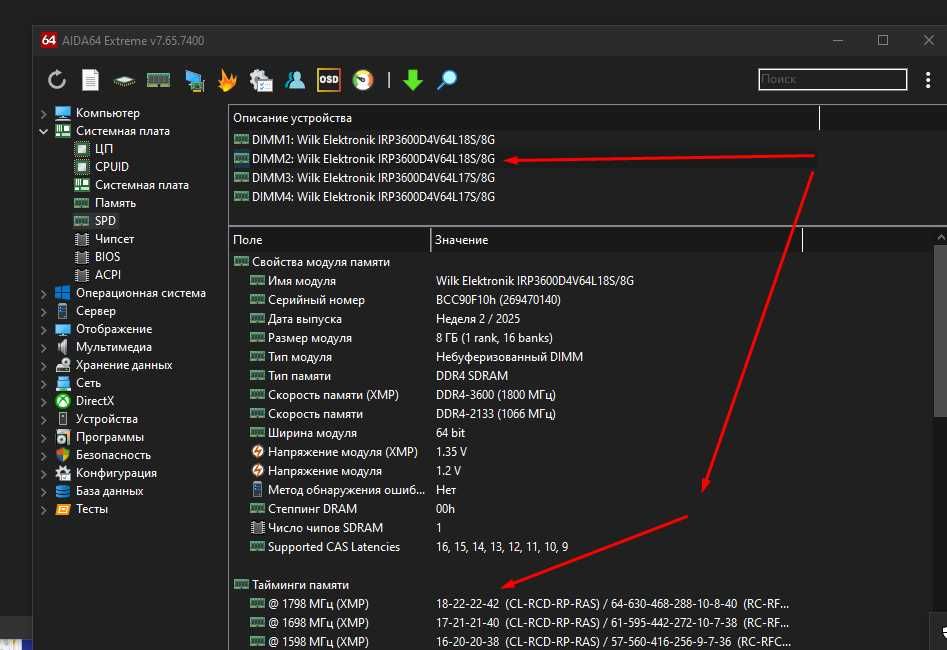Click the Размер модуля row

point(401,338)
